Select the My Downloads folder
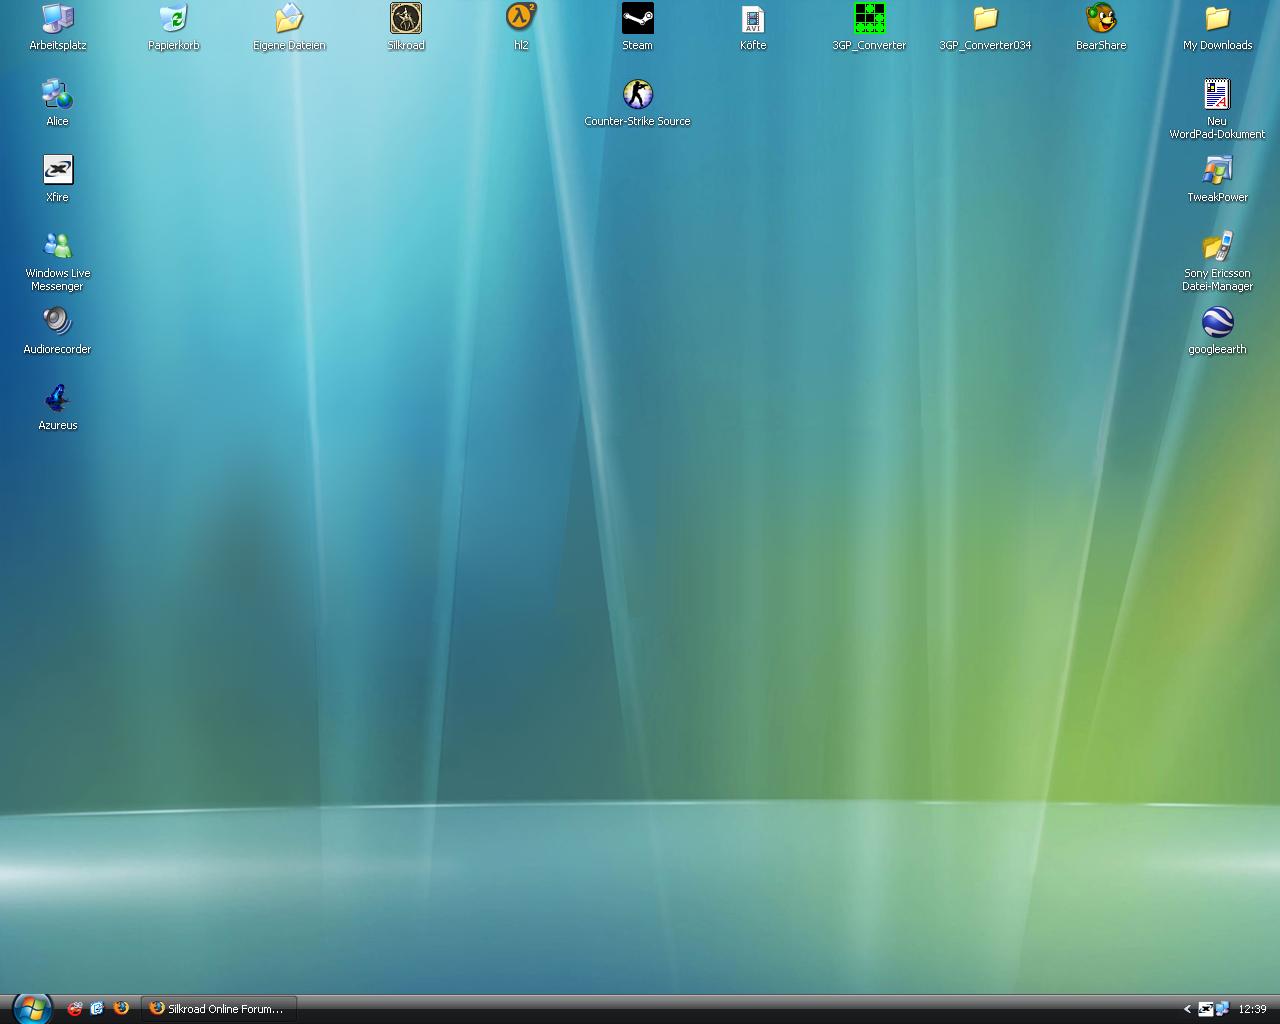 pyautogui.click(x=1217, y=19)
